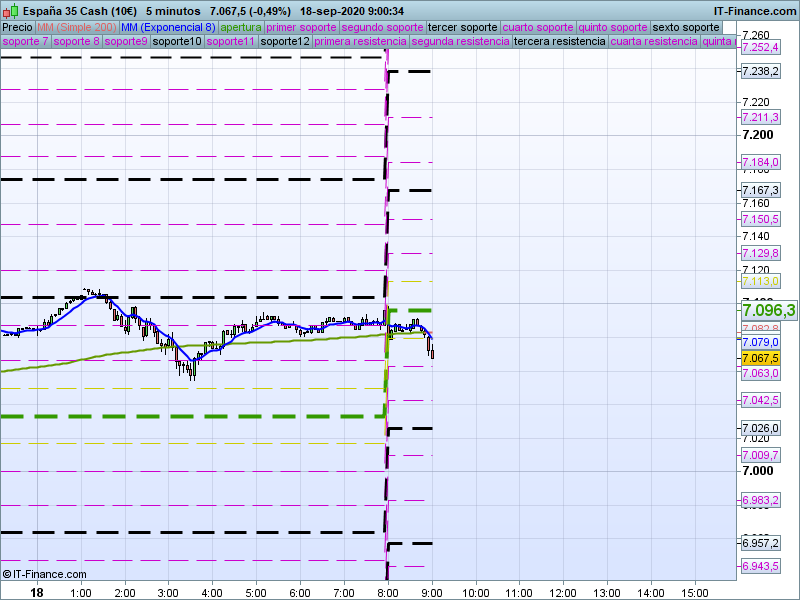The width and height of the screenshot is (800, 600).
Task: Select the primera resistencia legend label
Action: click(x=360, y=42)
